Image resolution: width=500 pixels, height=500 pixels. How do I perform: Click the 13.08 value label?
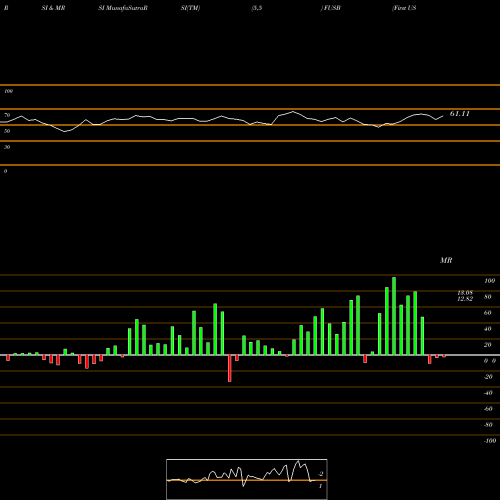click(465, 293)
